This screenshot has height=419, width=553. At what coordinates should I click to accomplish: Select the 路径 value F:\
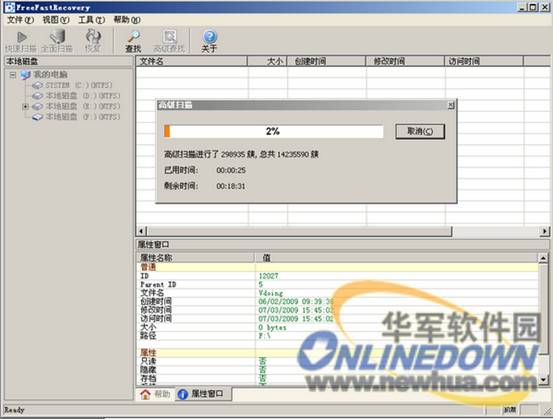tap(264, 336)
